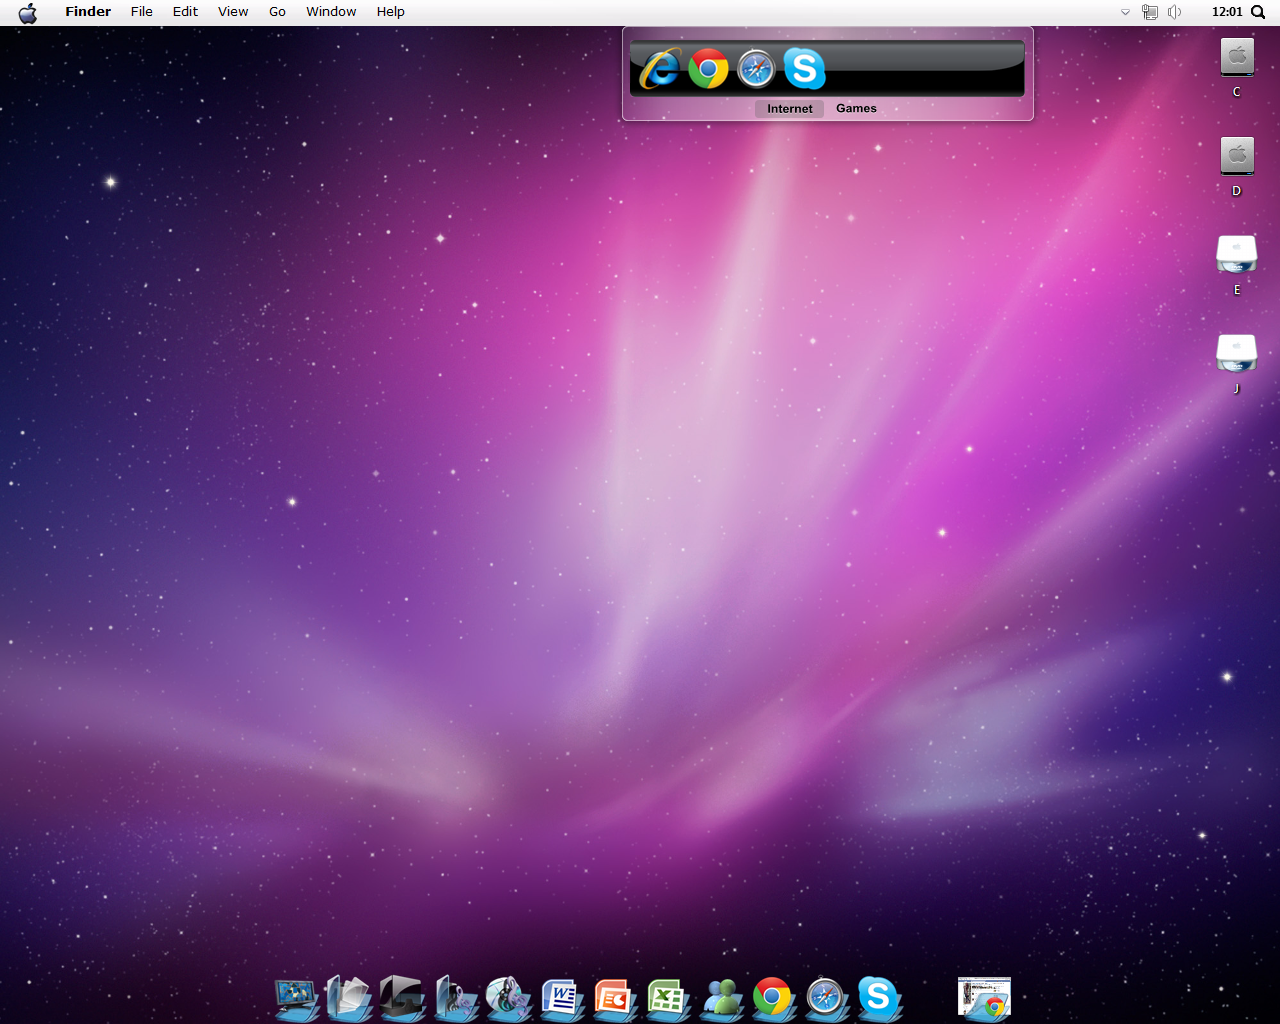Open the Apple logo menu
The width and height of the screenshot is (1280, 1024).
click(x=28, y=12)
